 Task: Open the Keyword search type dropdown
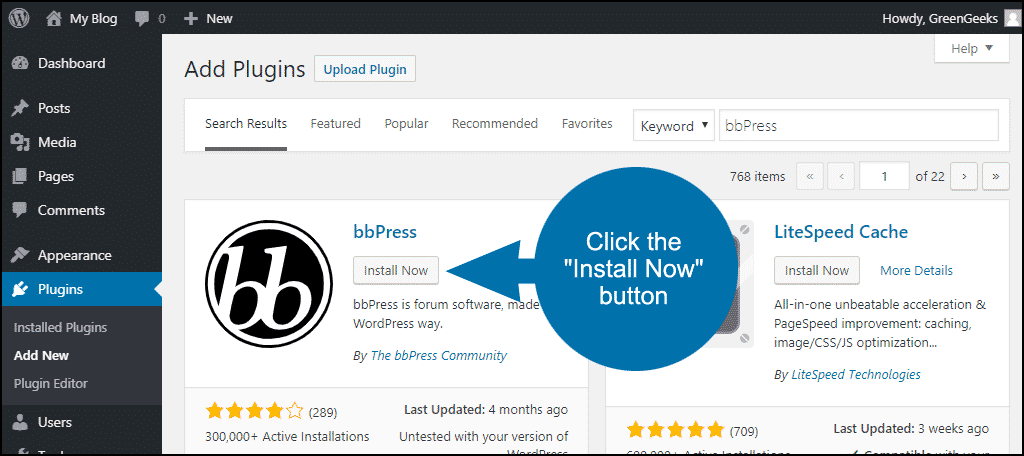pos(673,125)
